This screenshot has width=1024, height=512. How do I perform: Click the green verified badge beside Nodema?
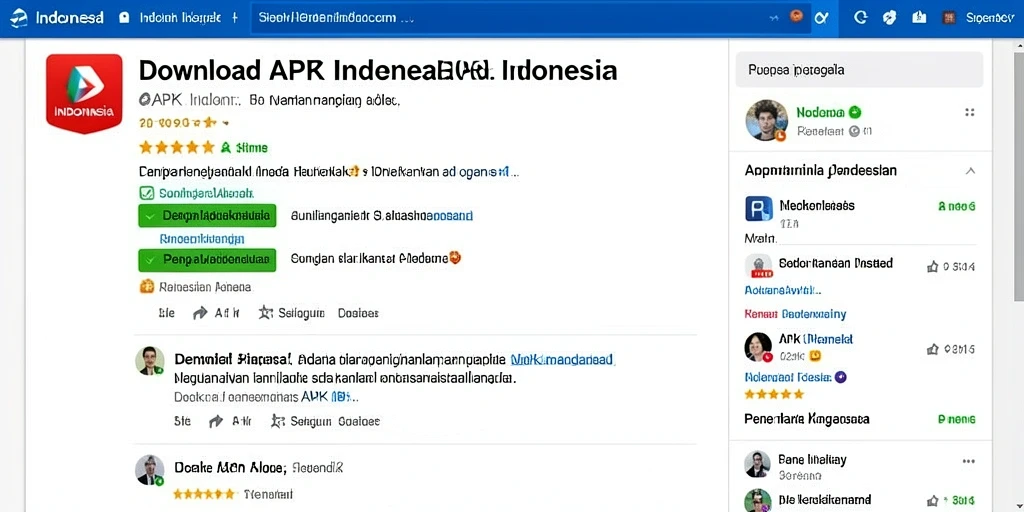click(x=856, y=112)
